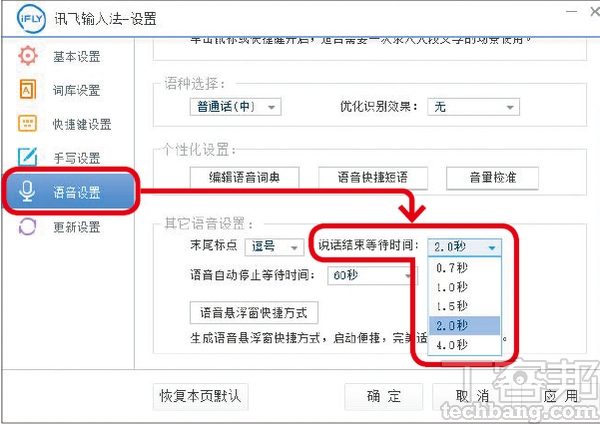Choose 1.0秒 in the list

click(x=465, y=287)
